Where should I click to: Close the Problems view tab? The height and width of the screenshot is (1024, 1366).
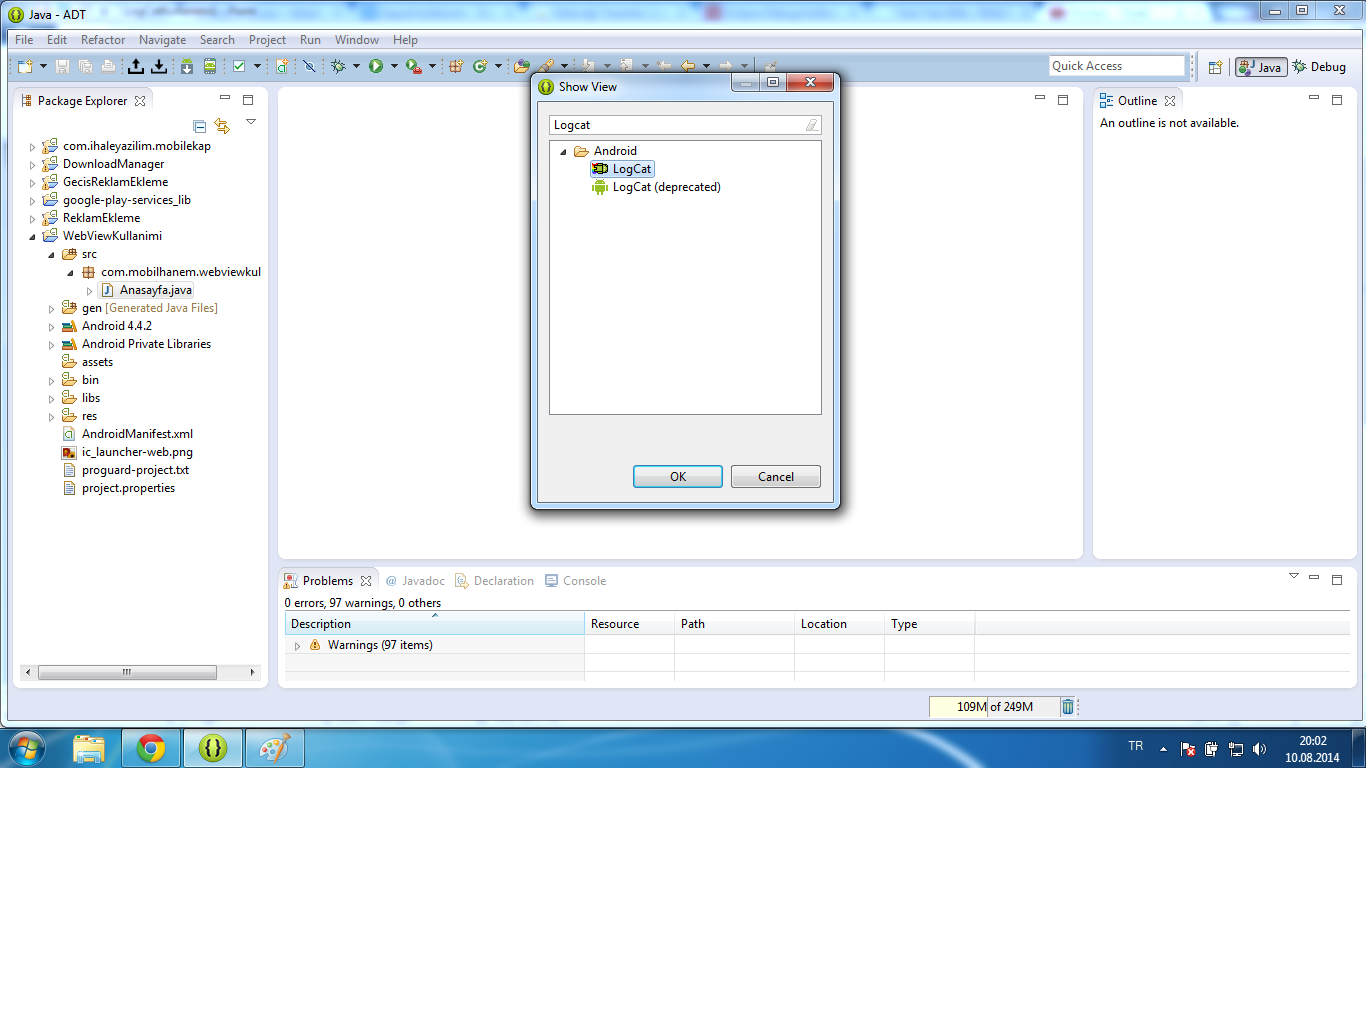[x=366, y=581]
